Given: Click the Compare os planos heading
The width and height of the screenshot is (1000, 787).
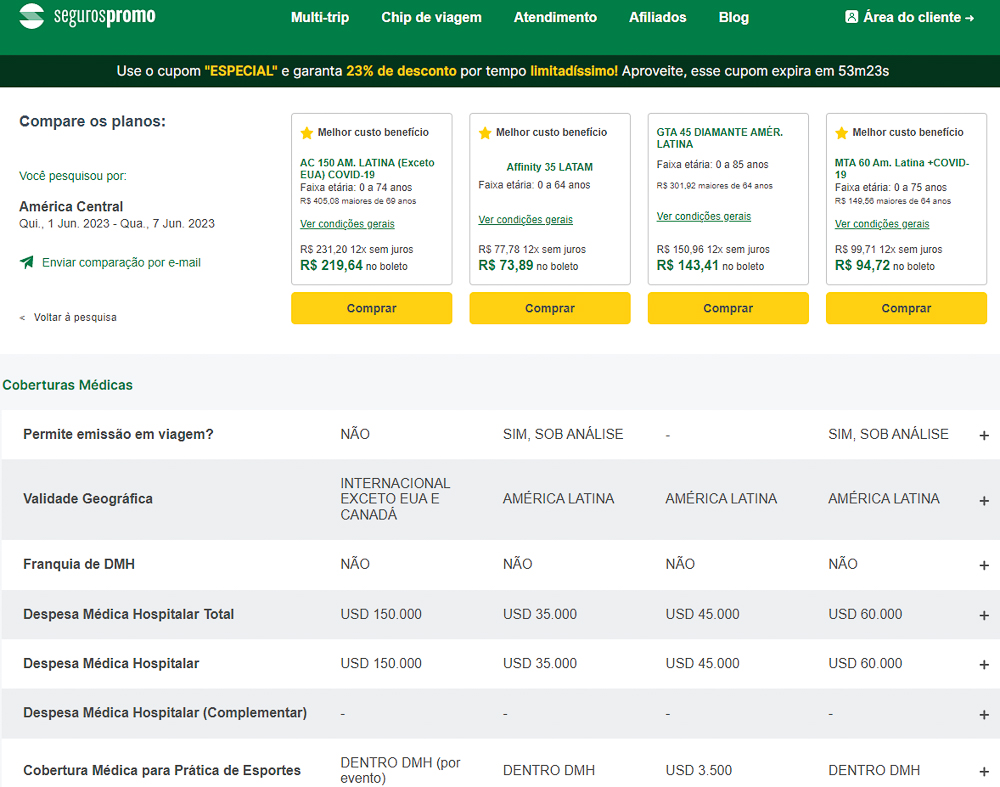Looking at the screenshot, I should 92,121.
